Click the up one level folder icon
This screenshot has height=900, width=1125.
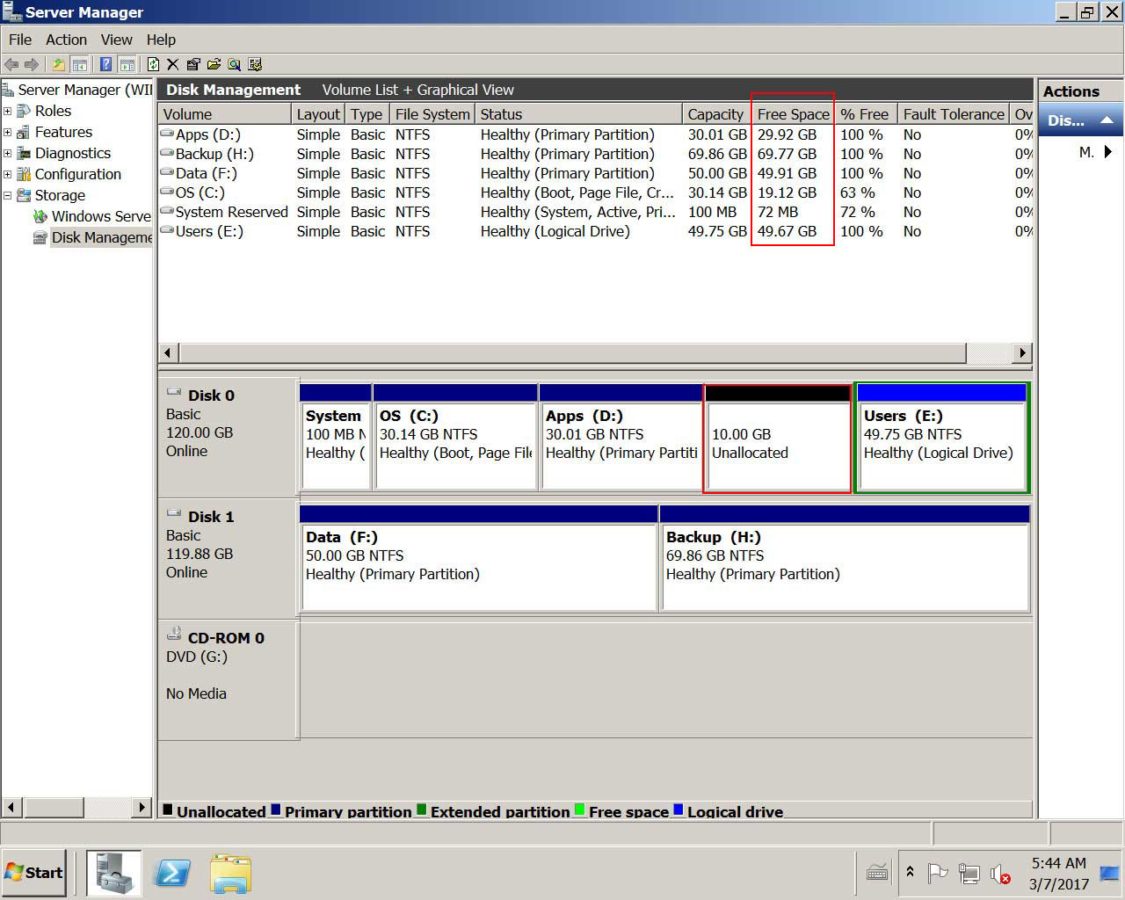point(59,65)
